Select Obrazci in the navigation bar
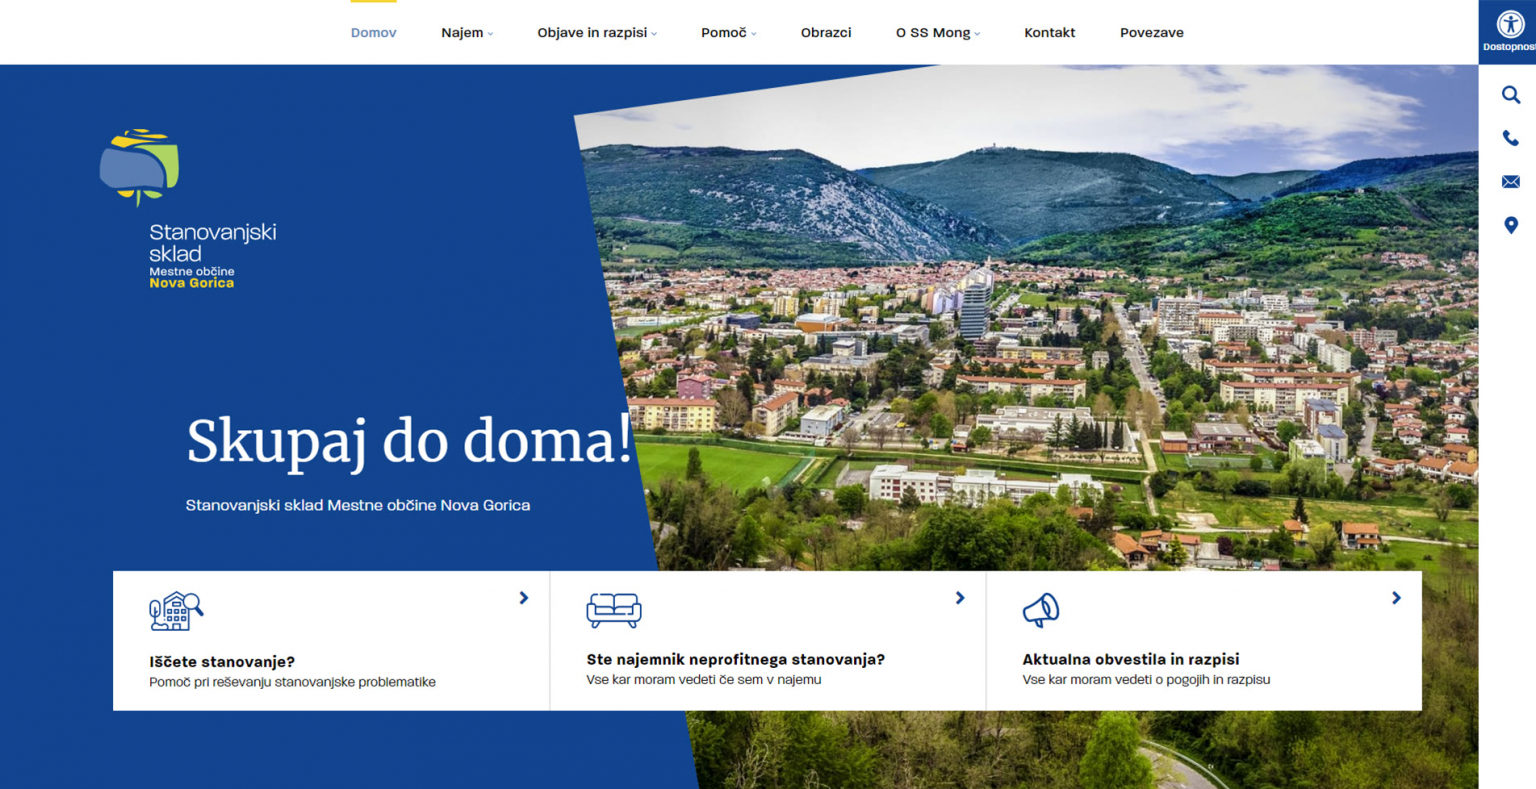Screen dimensions: 1536x789 (x=826, y=32)
